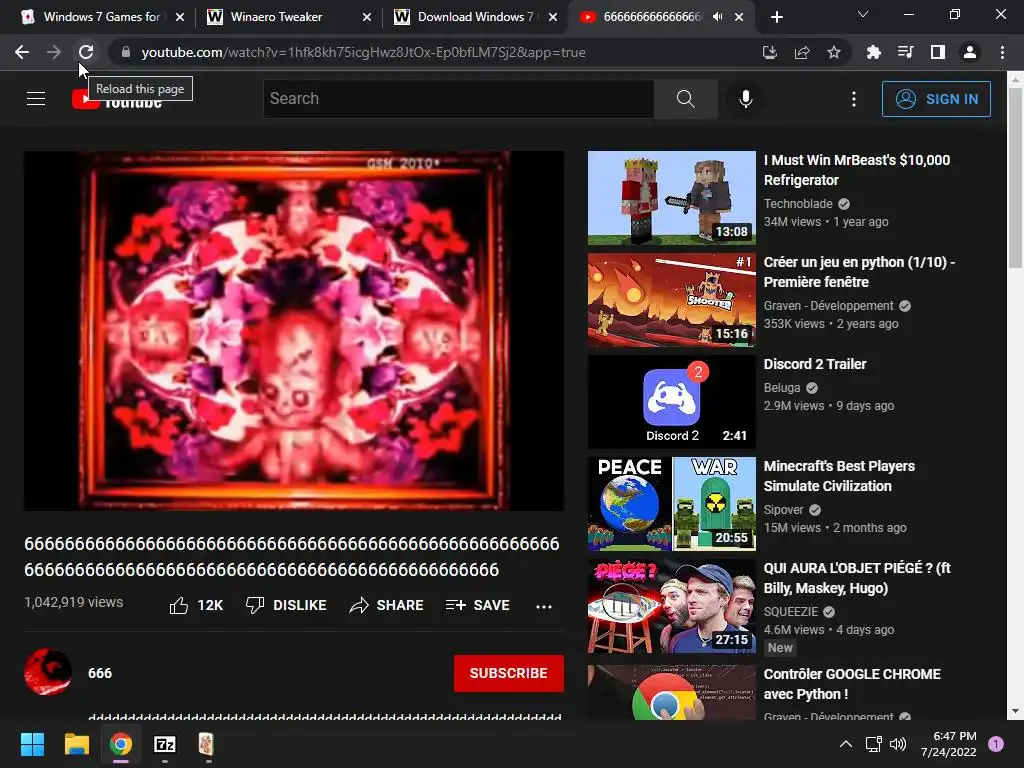Click the SHARE button under the video
Image resolution: width=1024 pixels, height=768 pixels.
point(387,605)
